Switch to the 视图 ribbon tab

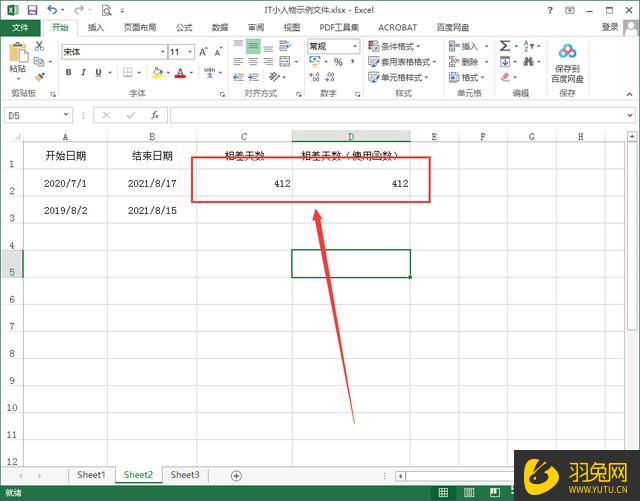[292, 27]
